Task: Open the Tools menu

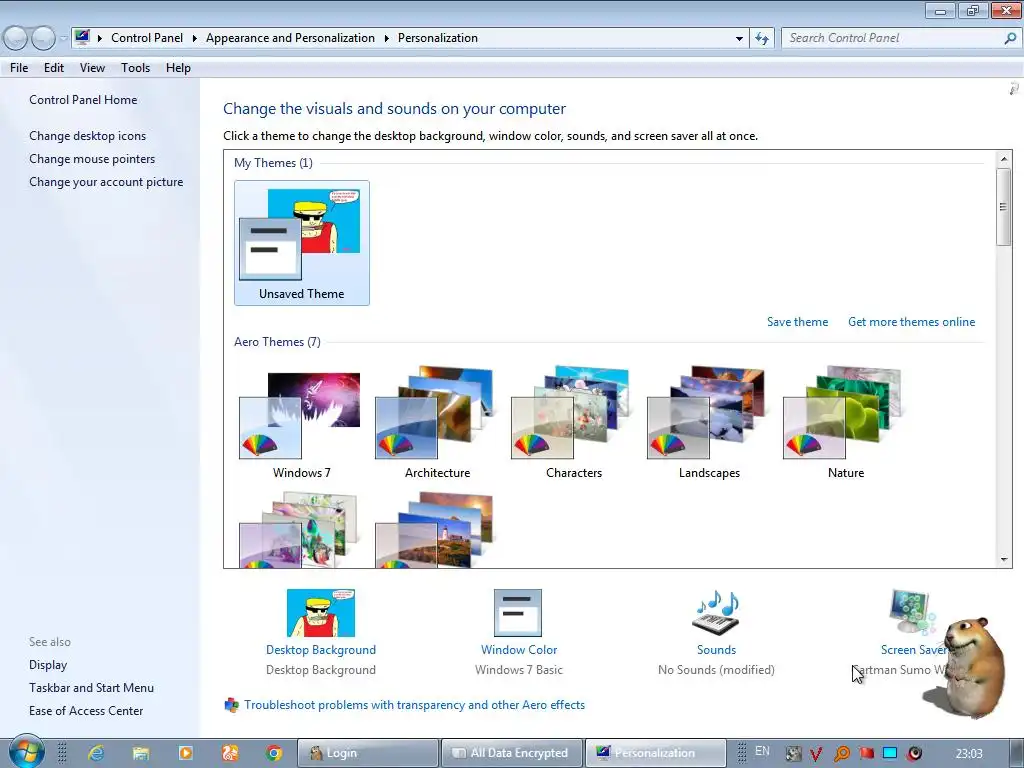Action: pyautogui.click(x=135, y=68)
